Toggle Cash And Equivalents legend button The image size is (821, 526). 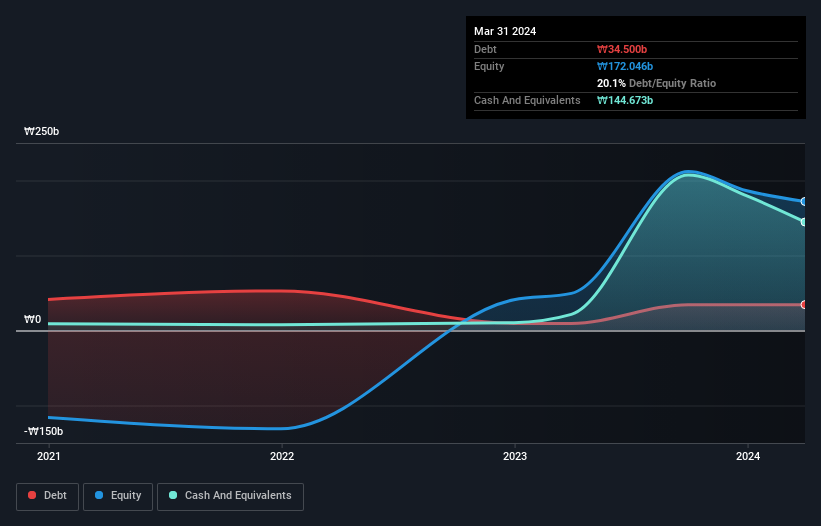230,496
